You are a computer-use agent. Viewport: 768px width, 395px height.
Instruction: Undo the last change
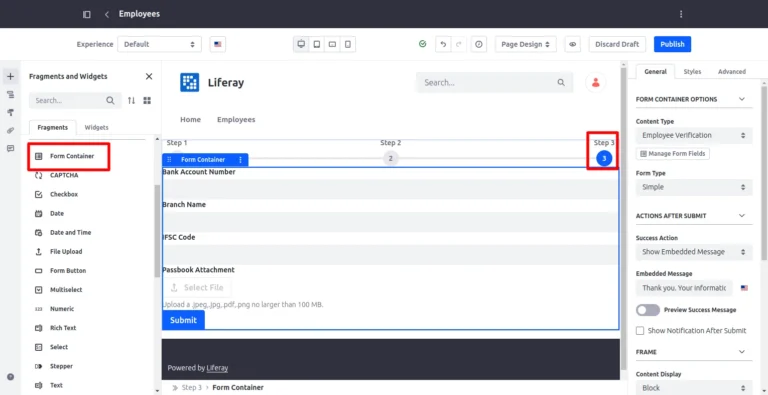coord(443,44)
